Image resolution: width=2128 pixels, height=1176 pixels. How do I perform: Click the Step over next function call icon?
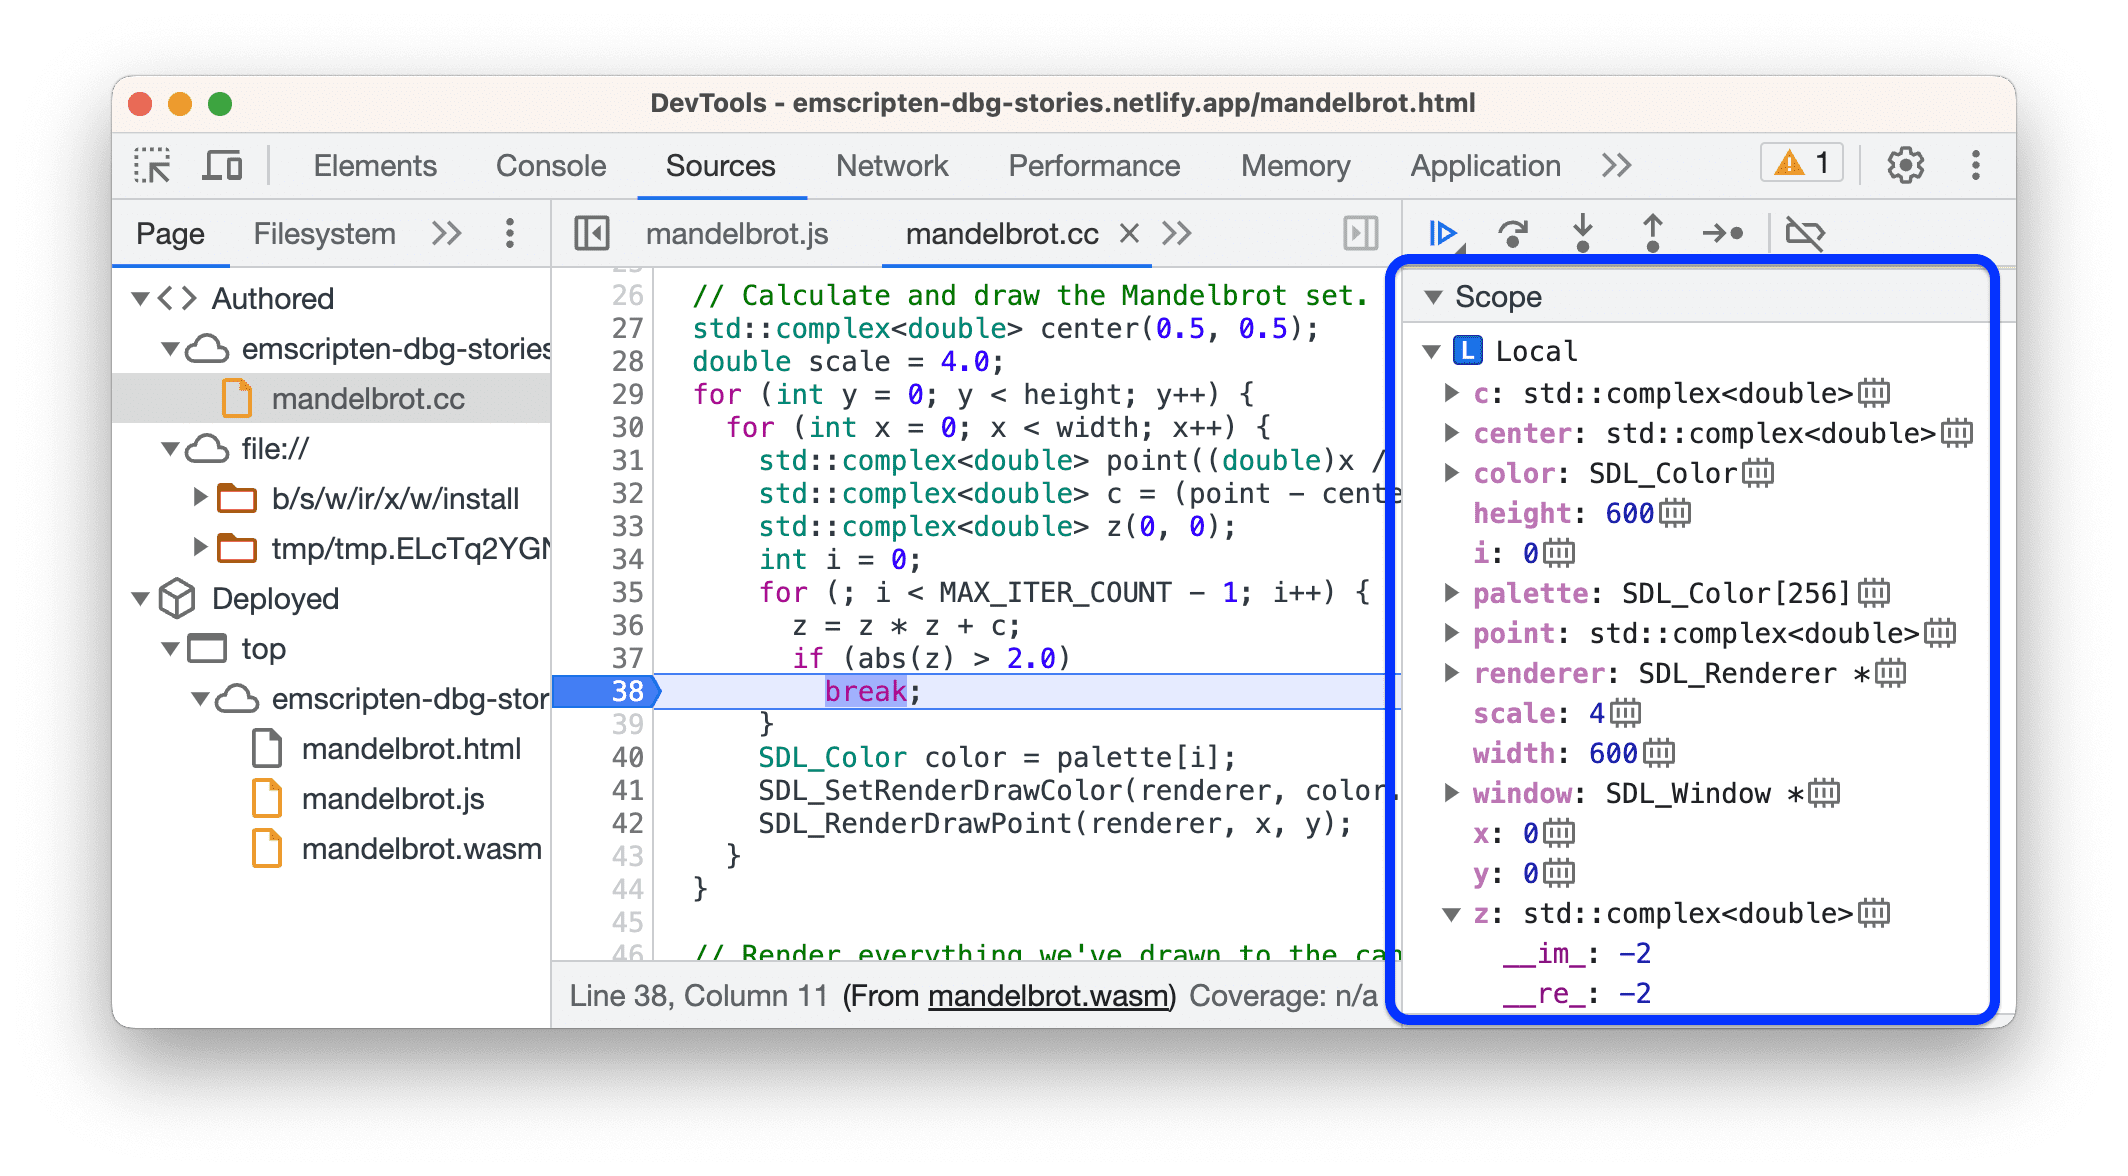tap(1507, 235)
